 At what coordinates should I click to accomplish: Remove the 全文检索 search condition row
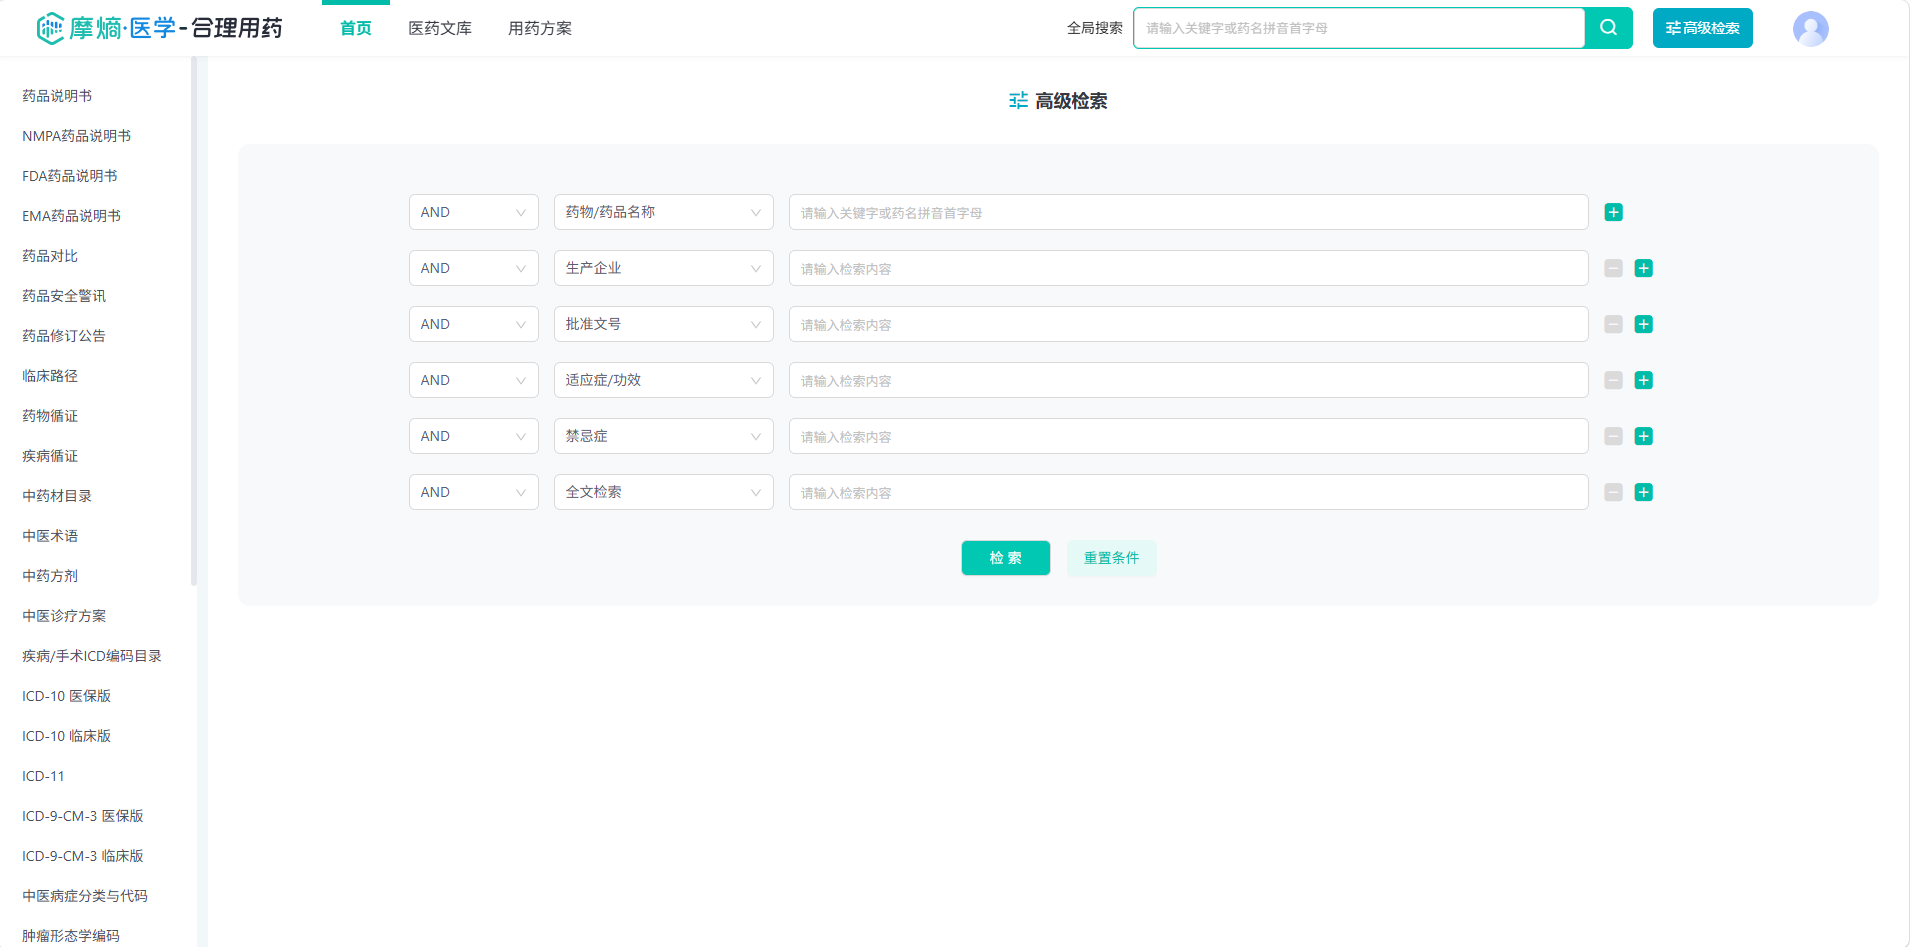click(1613, 492)
